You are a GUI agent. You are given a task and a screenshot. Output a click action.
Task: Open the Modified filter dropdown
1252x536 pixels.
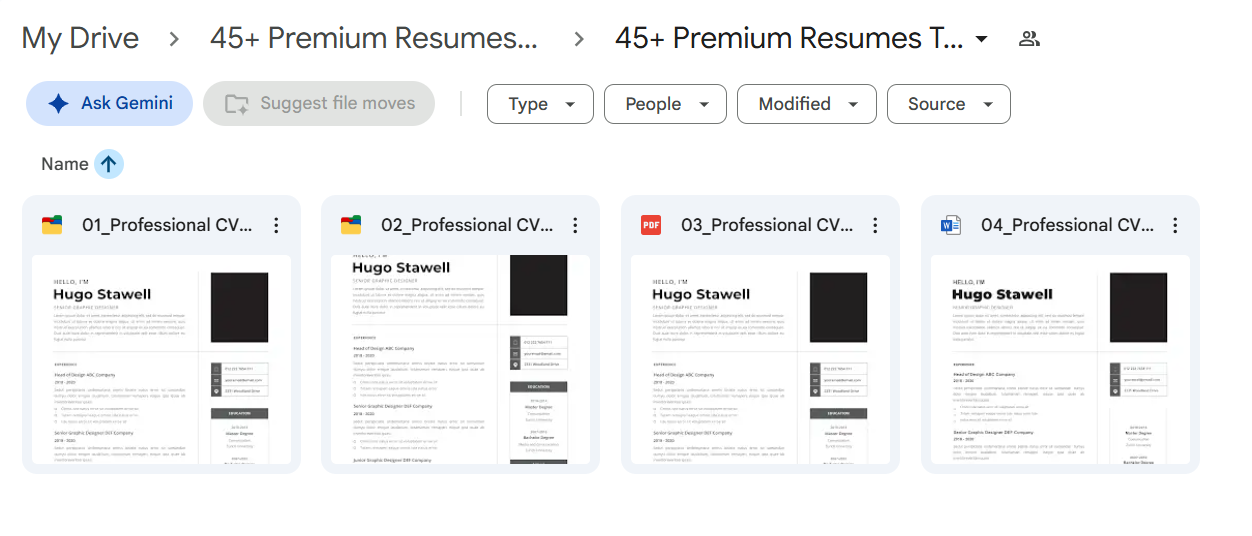807,104
